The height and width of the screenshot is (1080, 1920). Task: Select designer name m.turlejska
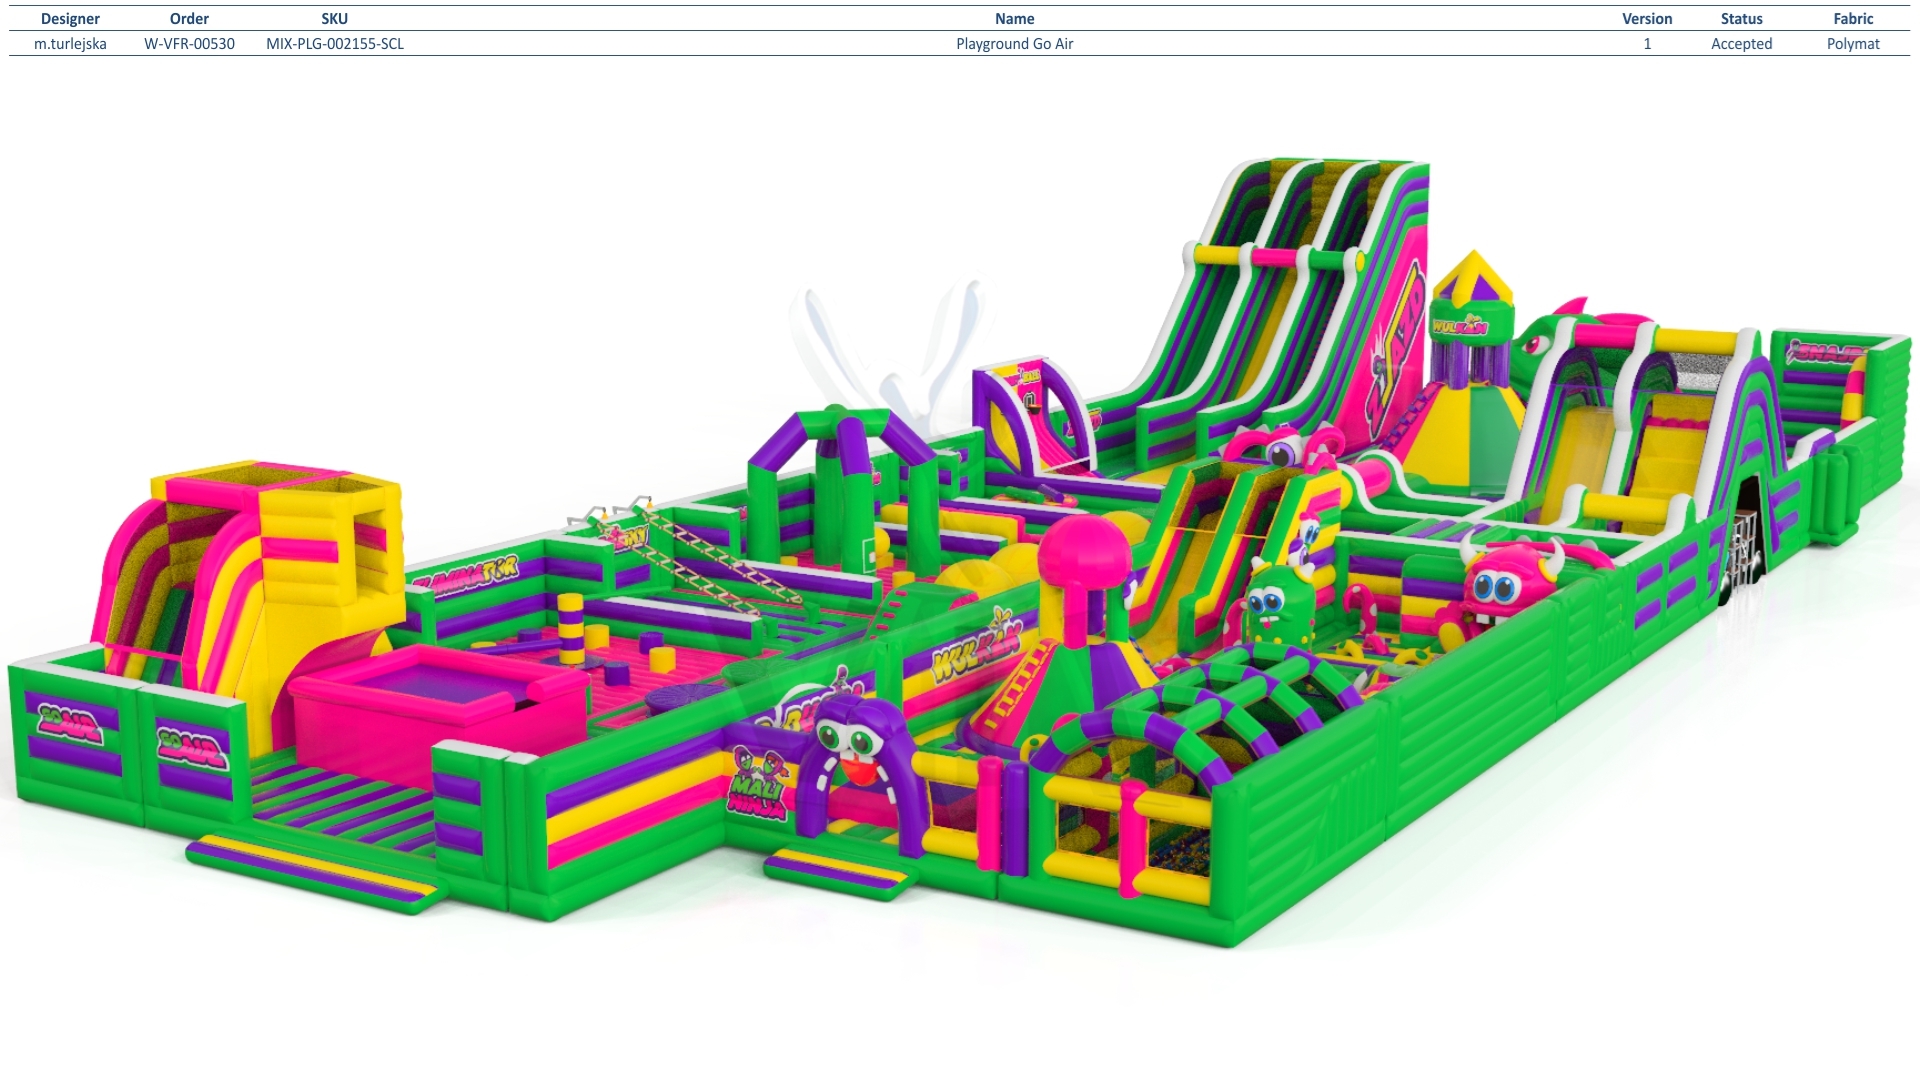[70, 44]
